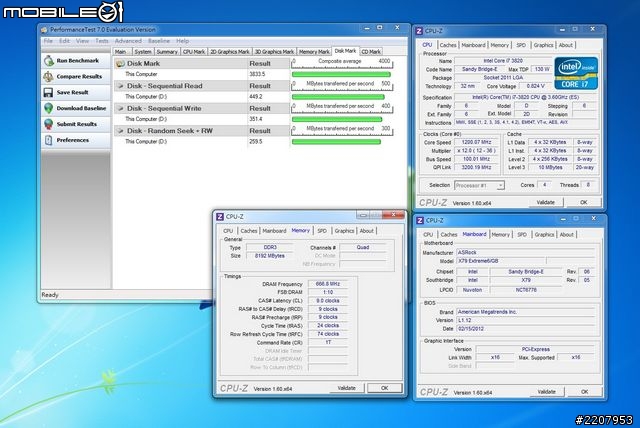Click the motherboard Model field X79 Extreme6/GB
Screen dimensions: 640x428
(x=500, y=261)
